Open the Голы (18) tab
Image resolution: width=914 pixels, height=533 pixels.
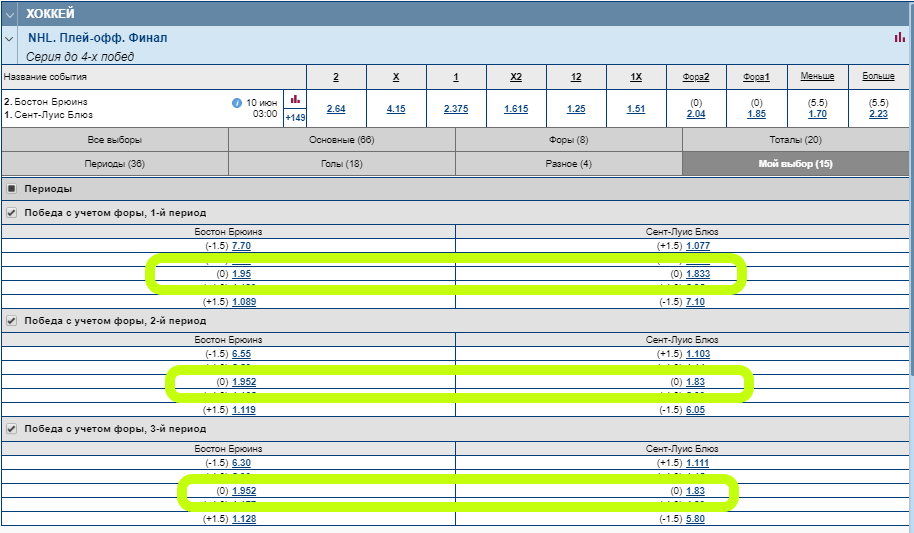(x=341, y=163)
